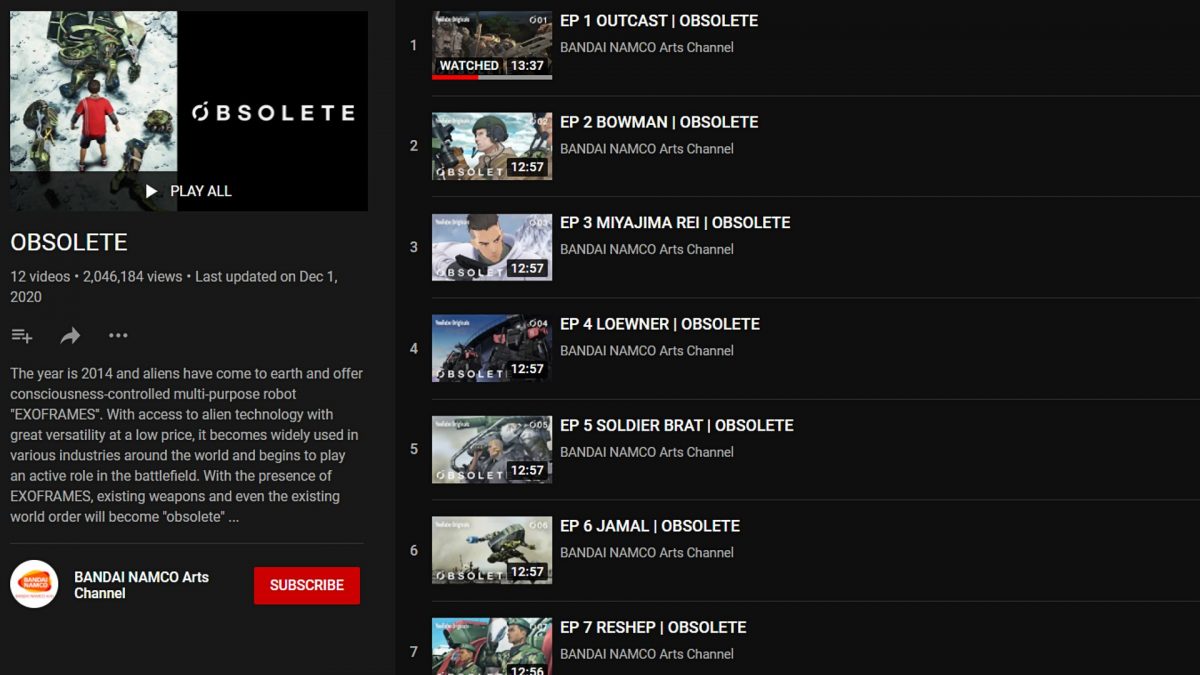
Task: Open channel link under EP 2 BOWMAN
Action: (647, 149)
